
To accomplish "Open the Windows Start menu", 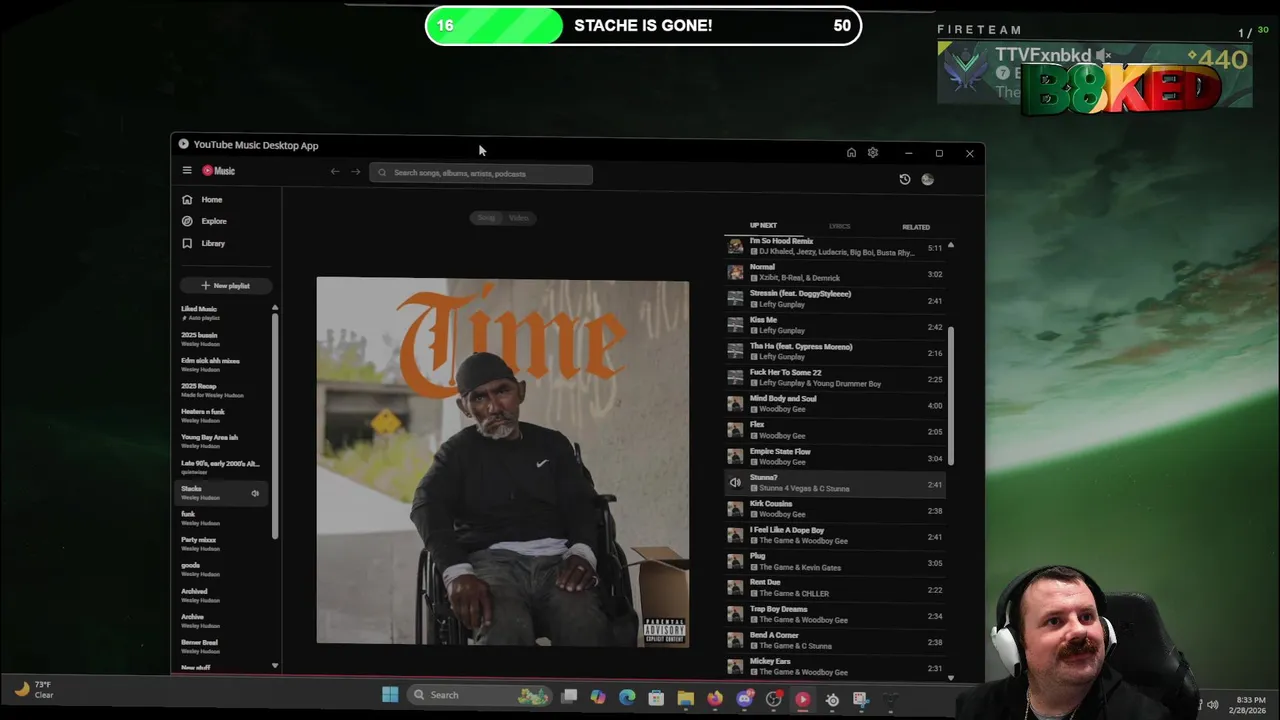I will [x=390, y=695].
